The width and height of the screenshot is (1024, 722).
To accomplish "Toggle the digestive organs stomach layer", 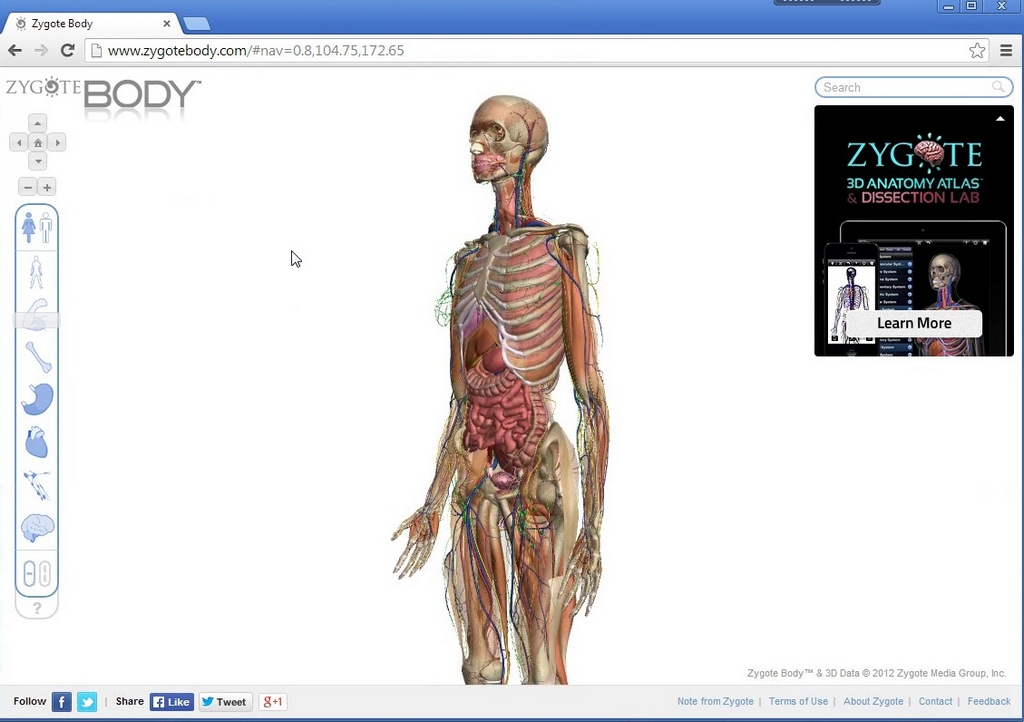I will point(38,399).
